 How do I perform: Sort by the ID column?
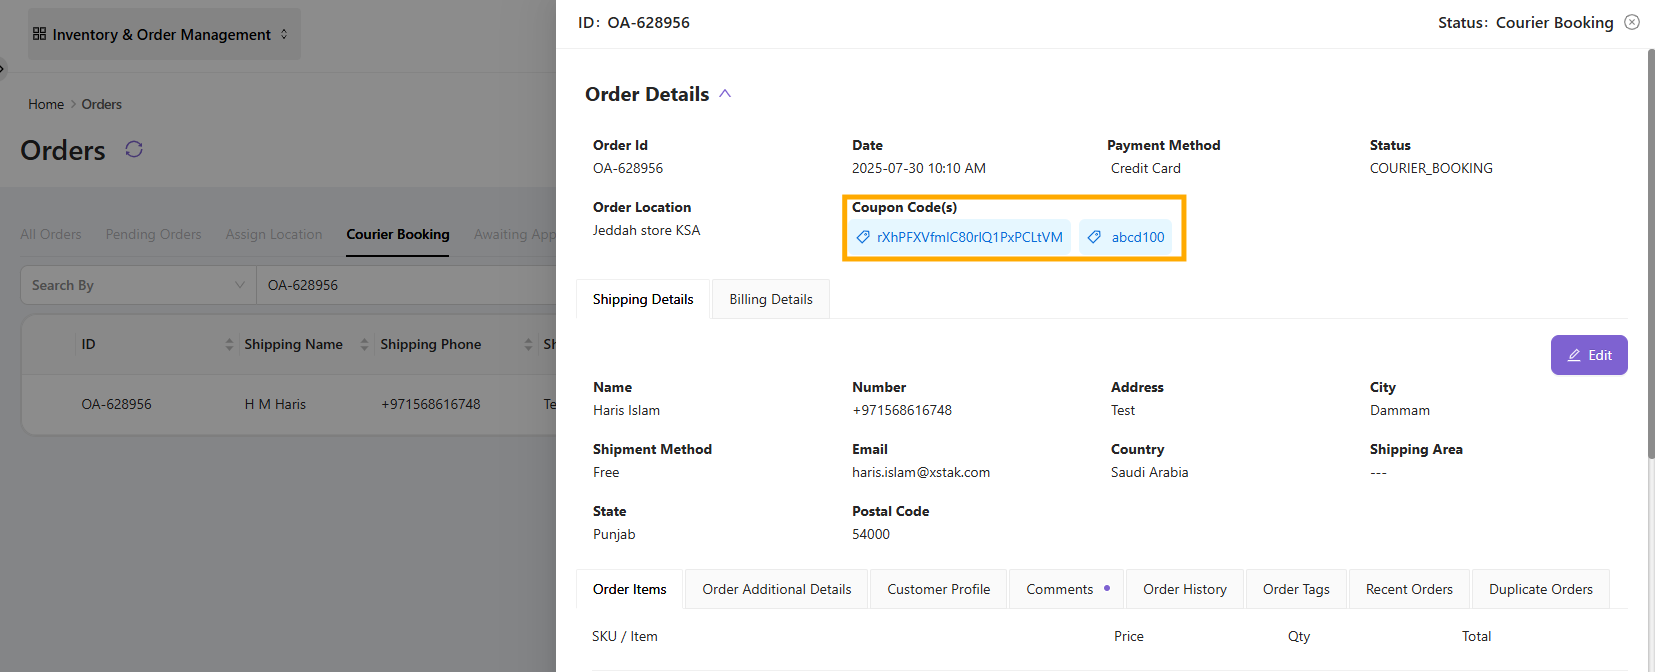pyautogui.click(x=229, y=344)
